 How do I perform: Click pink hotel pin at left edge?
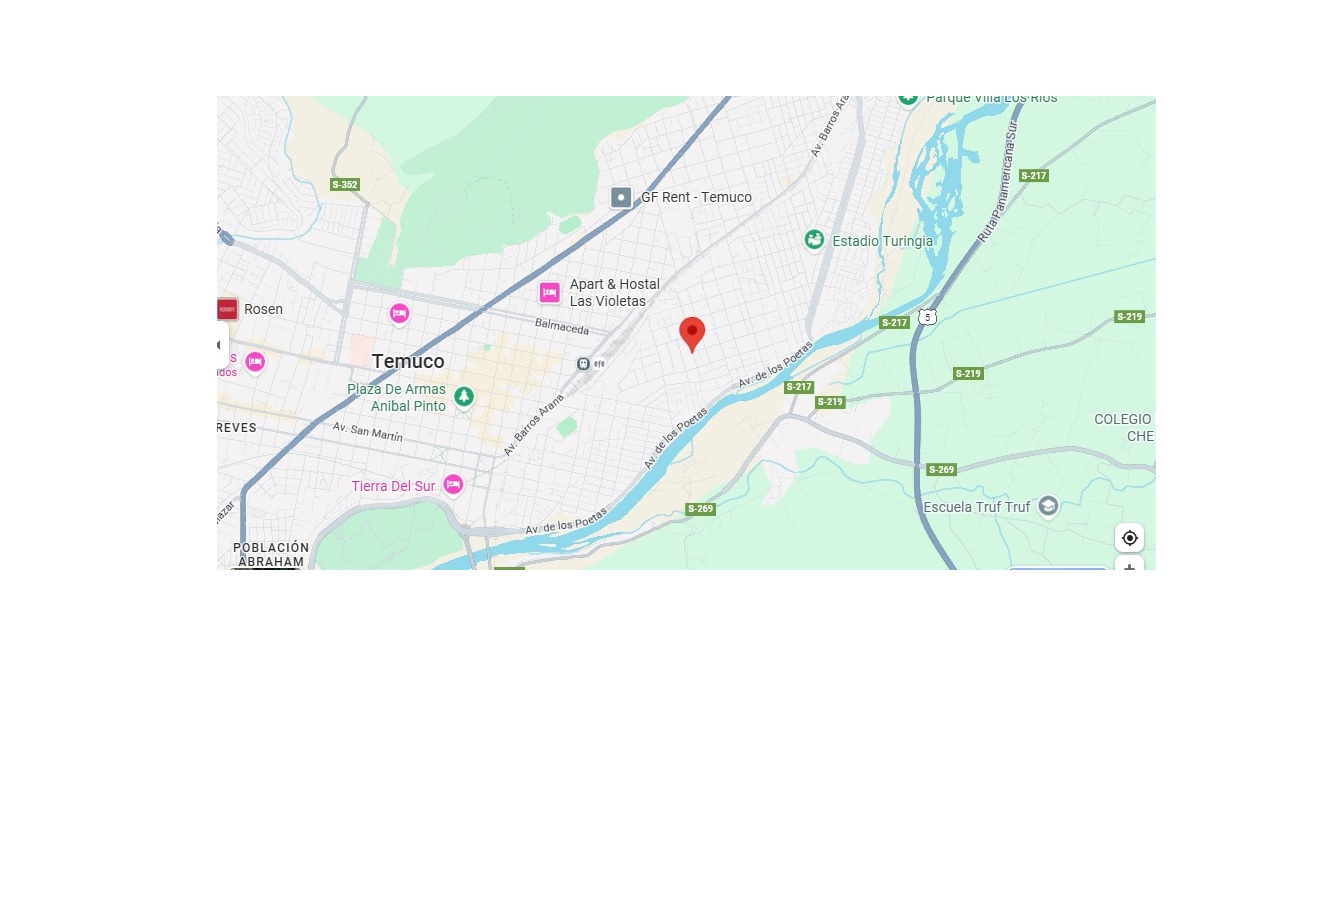click(255, 362)
